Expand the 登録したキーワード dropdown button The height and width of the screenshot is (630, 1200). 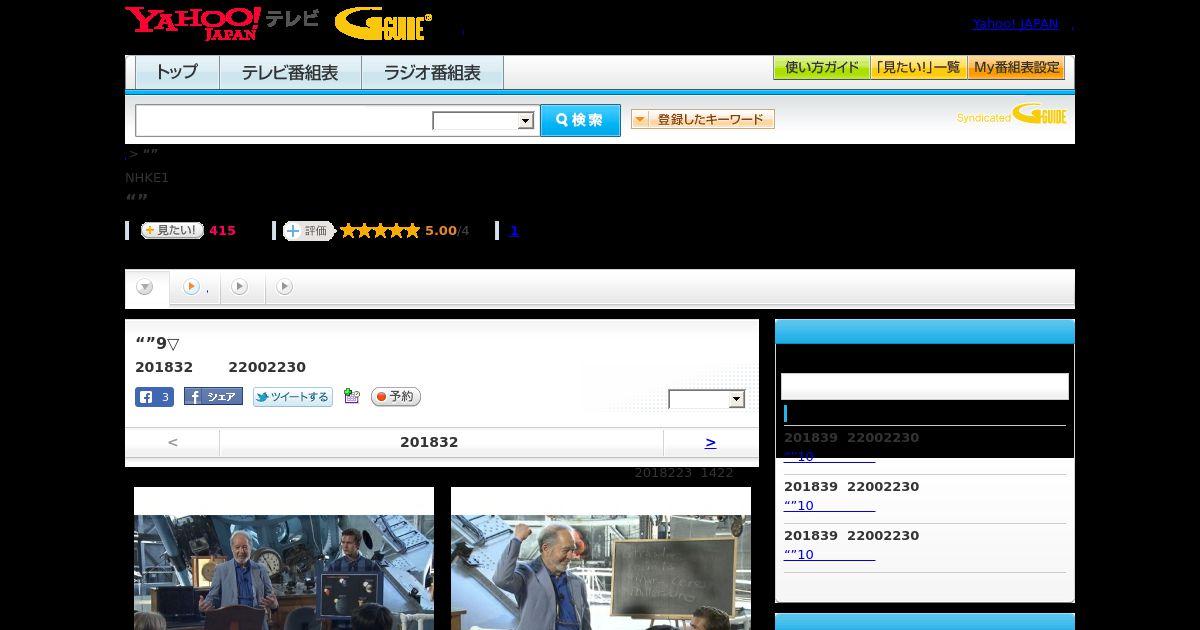(703, 119)
